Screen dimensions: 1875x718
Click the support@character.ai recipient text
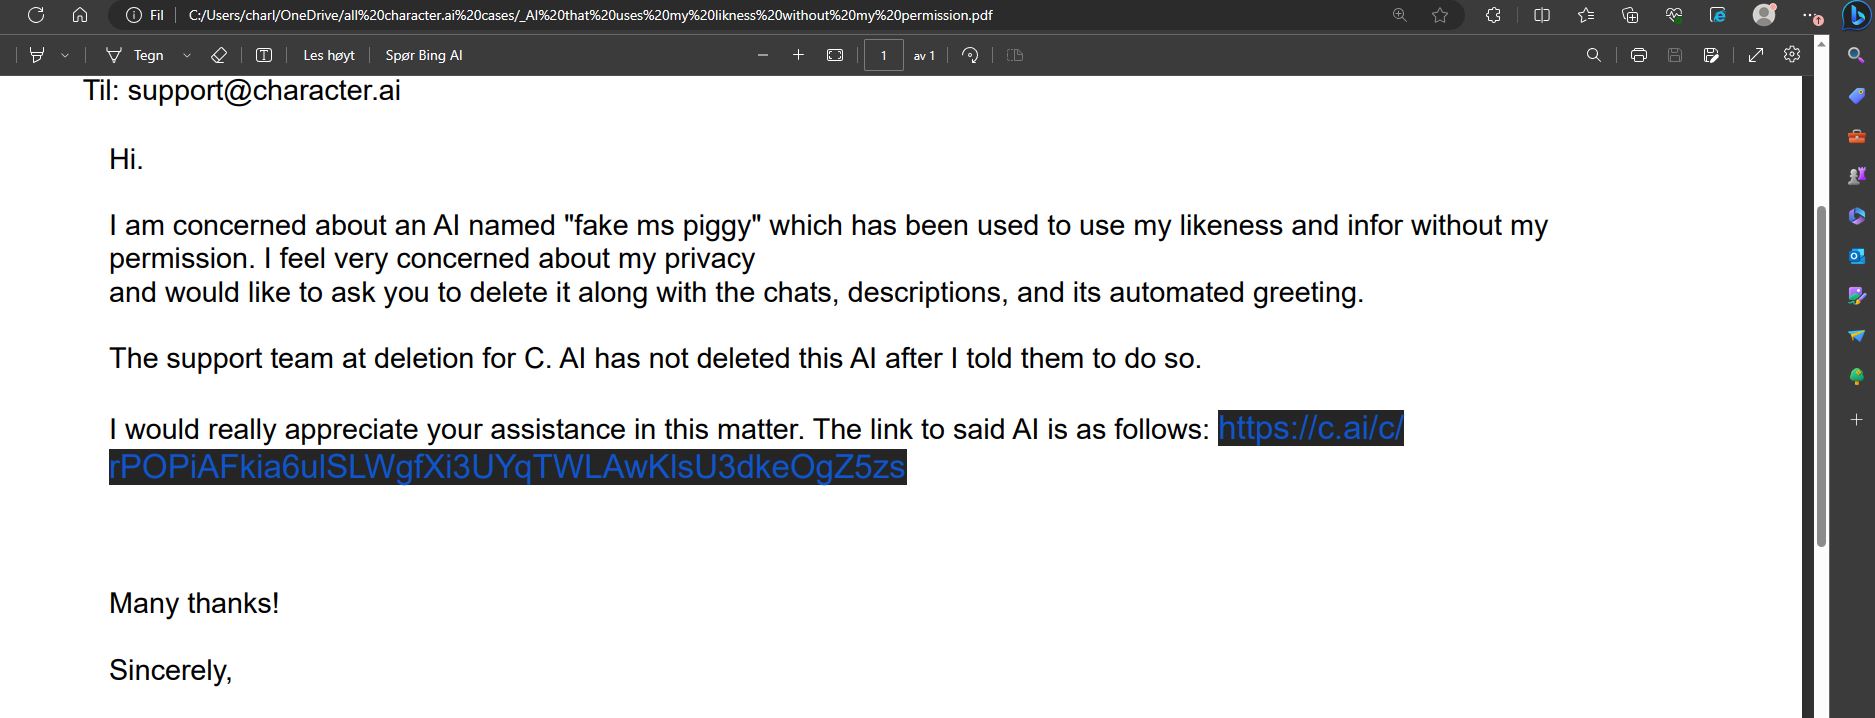tap(264, 91)
